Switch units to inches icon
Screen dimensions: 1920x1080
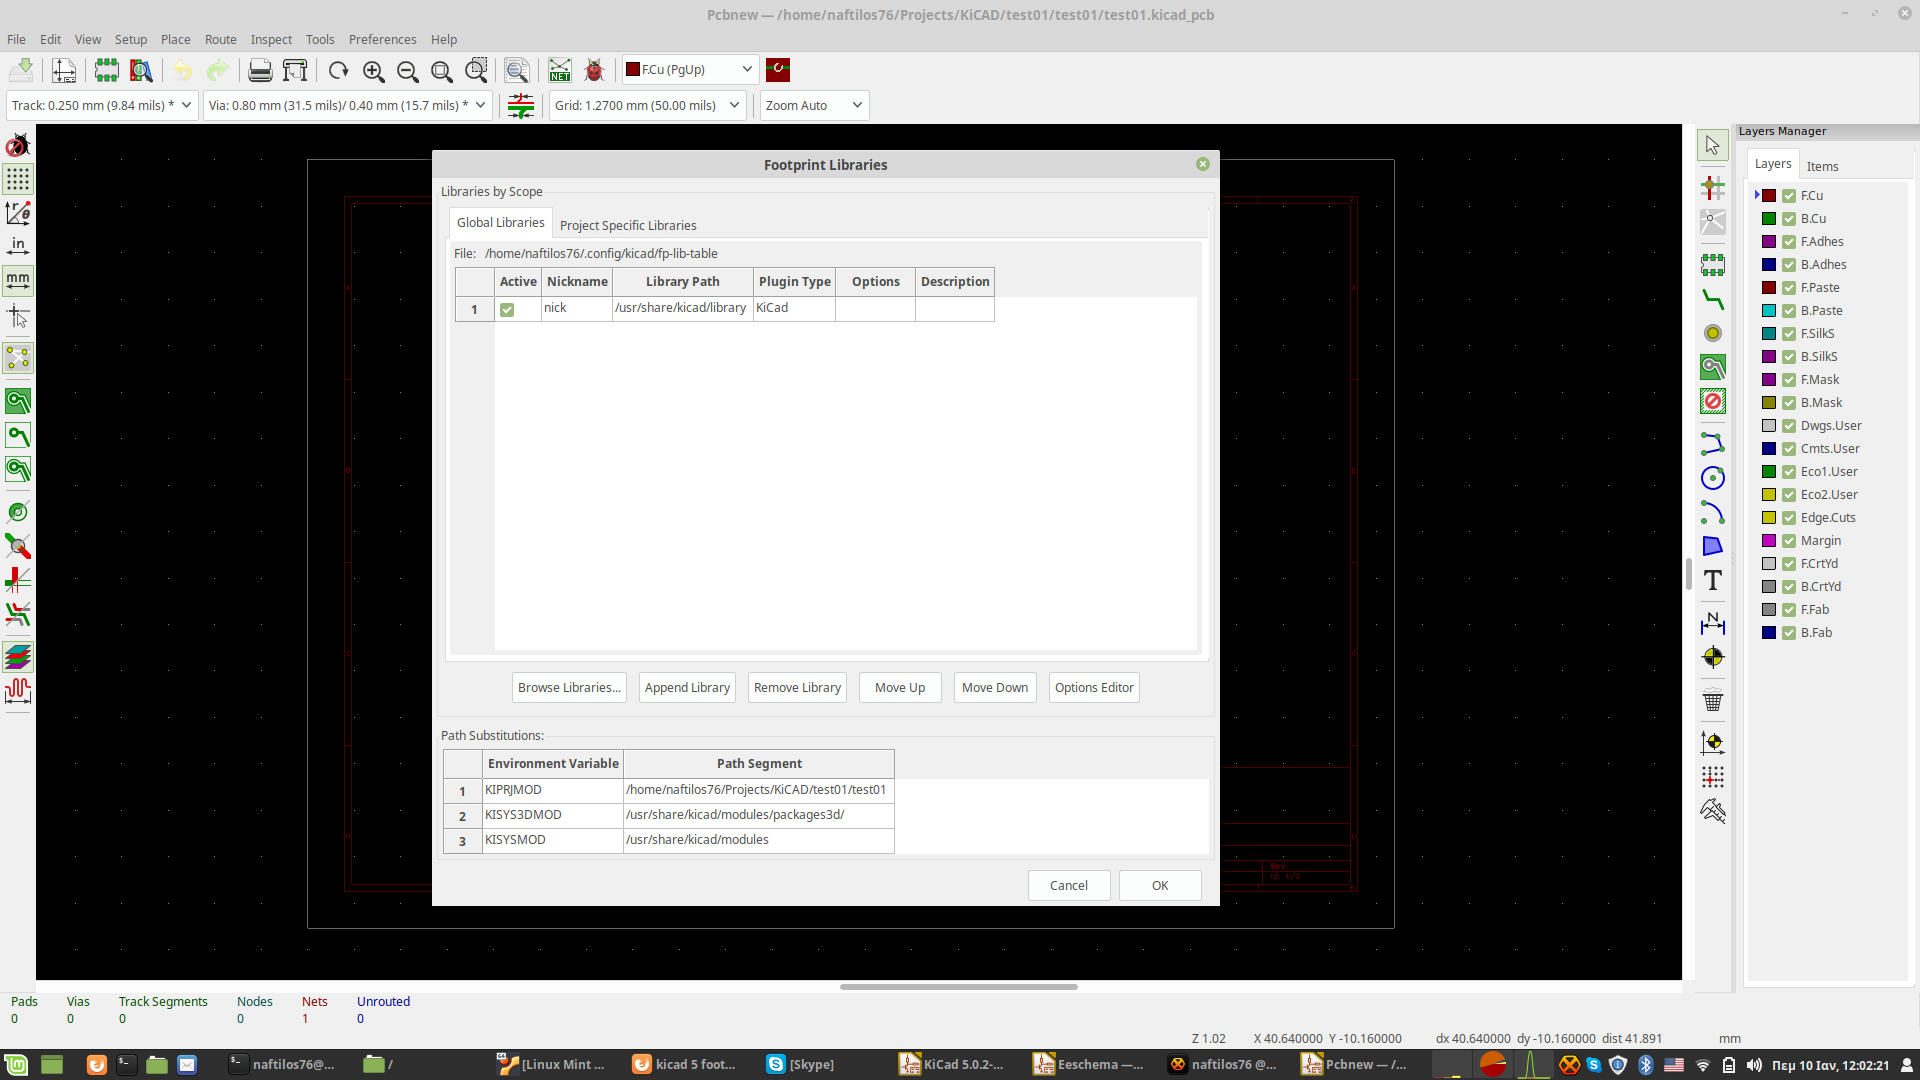point(18,246)
